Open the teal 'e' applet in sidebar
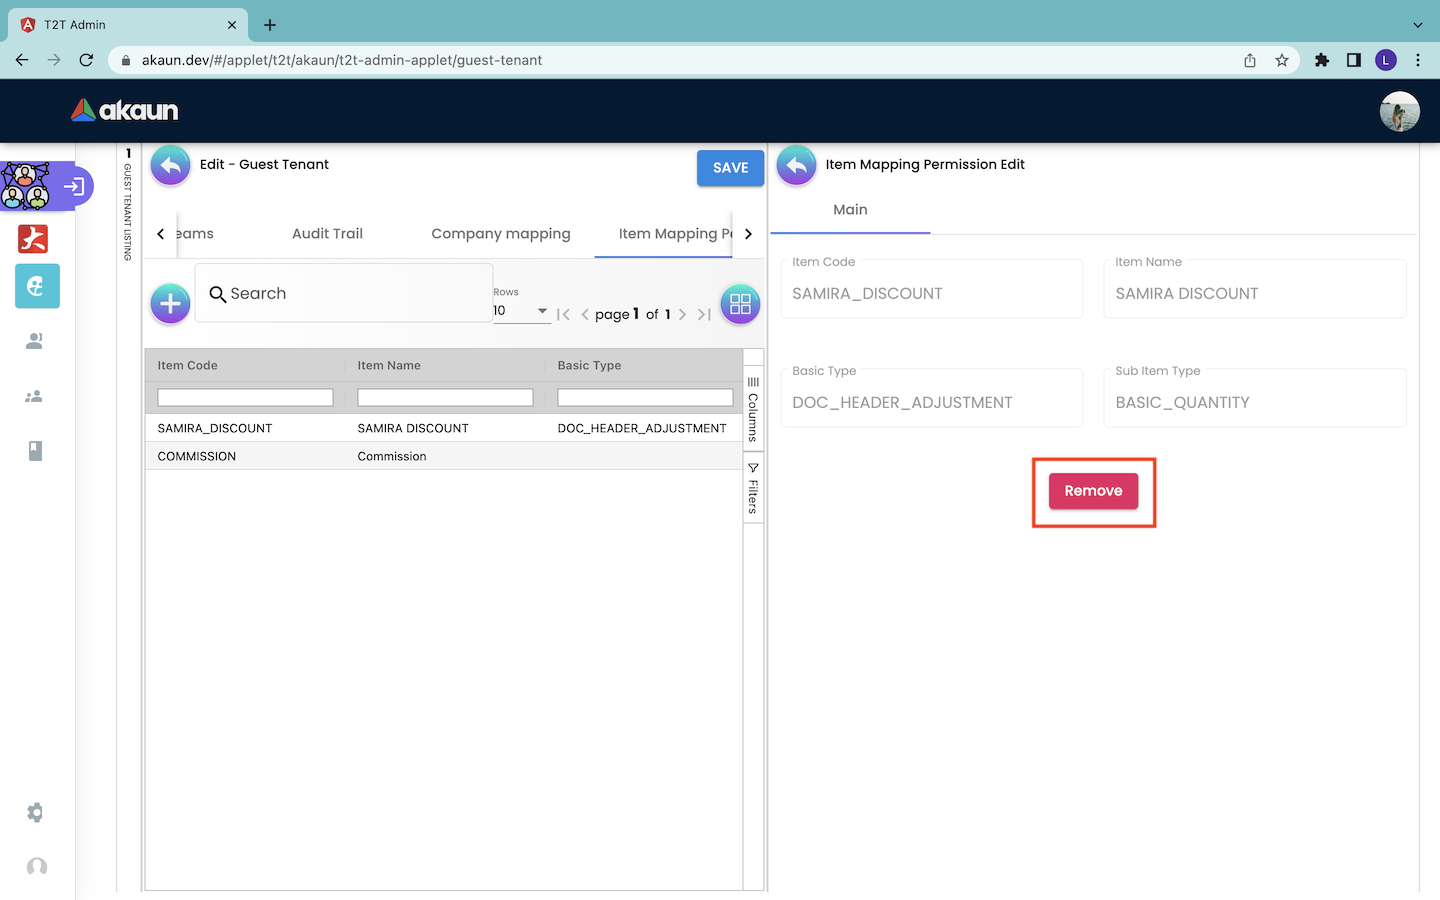This screenshot has width=1440, height=900. pos(37,287)
